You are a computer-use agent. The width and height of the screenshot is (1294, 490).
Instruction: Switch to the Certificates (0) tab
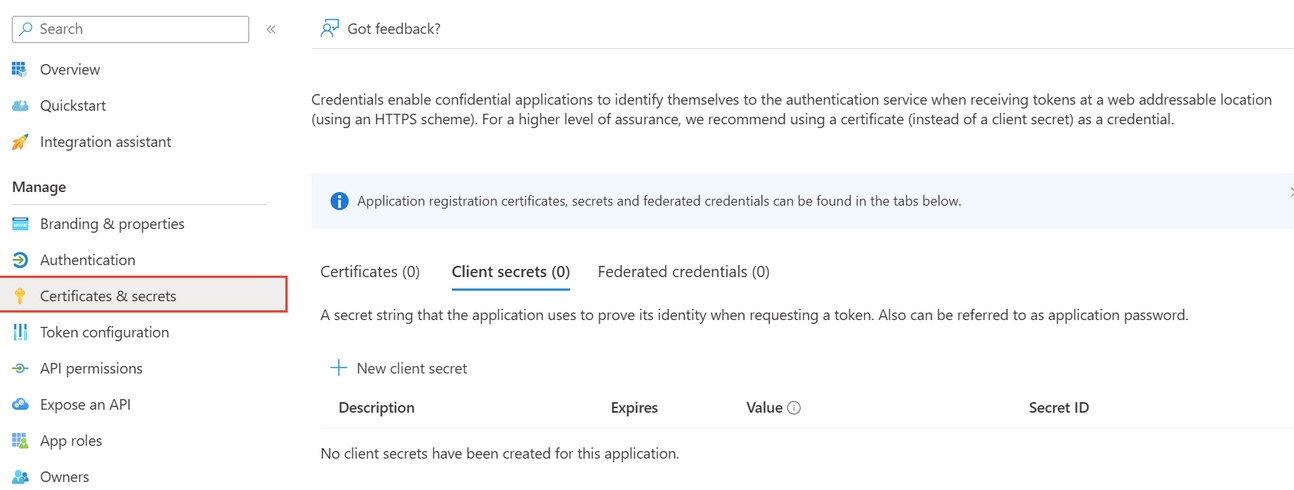370,272
